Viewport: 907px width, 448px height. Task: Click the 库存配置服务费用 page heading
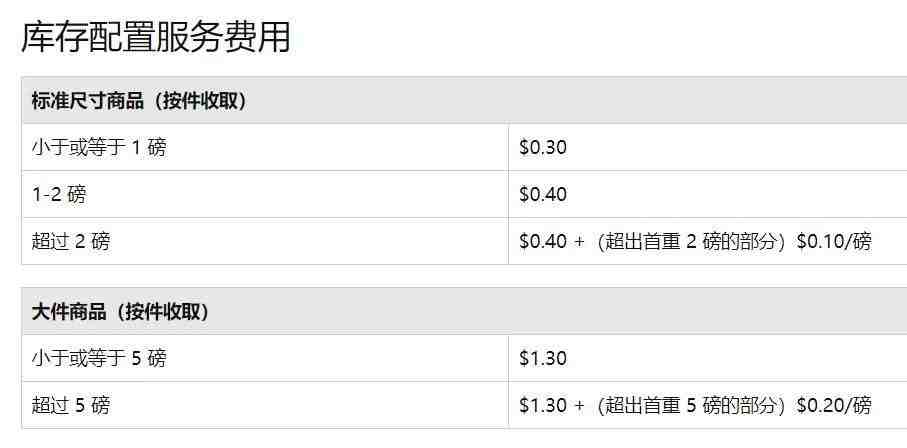[x=156, y=38]
